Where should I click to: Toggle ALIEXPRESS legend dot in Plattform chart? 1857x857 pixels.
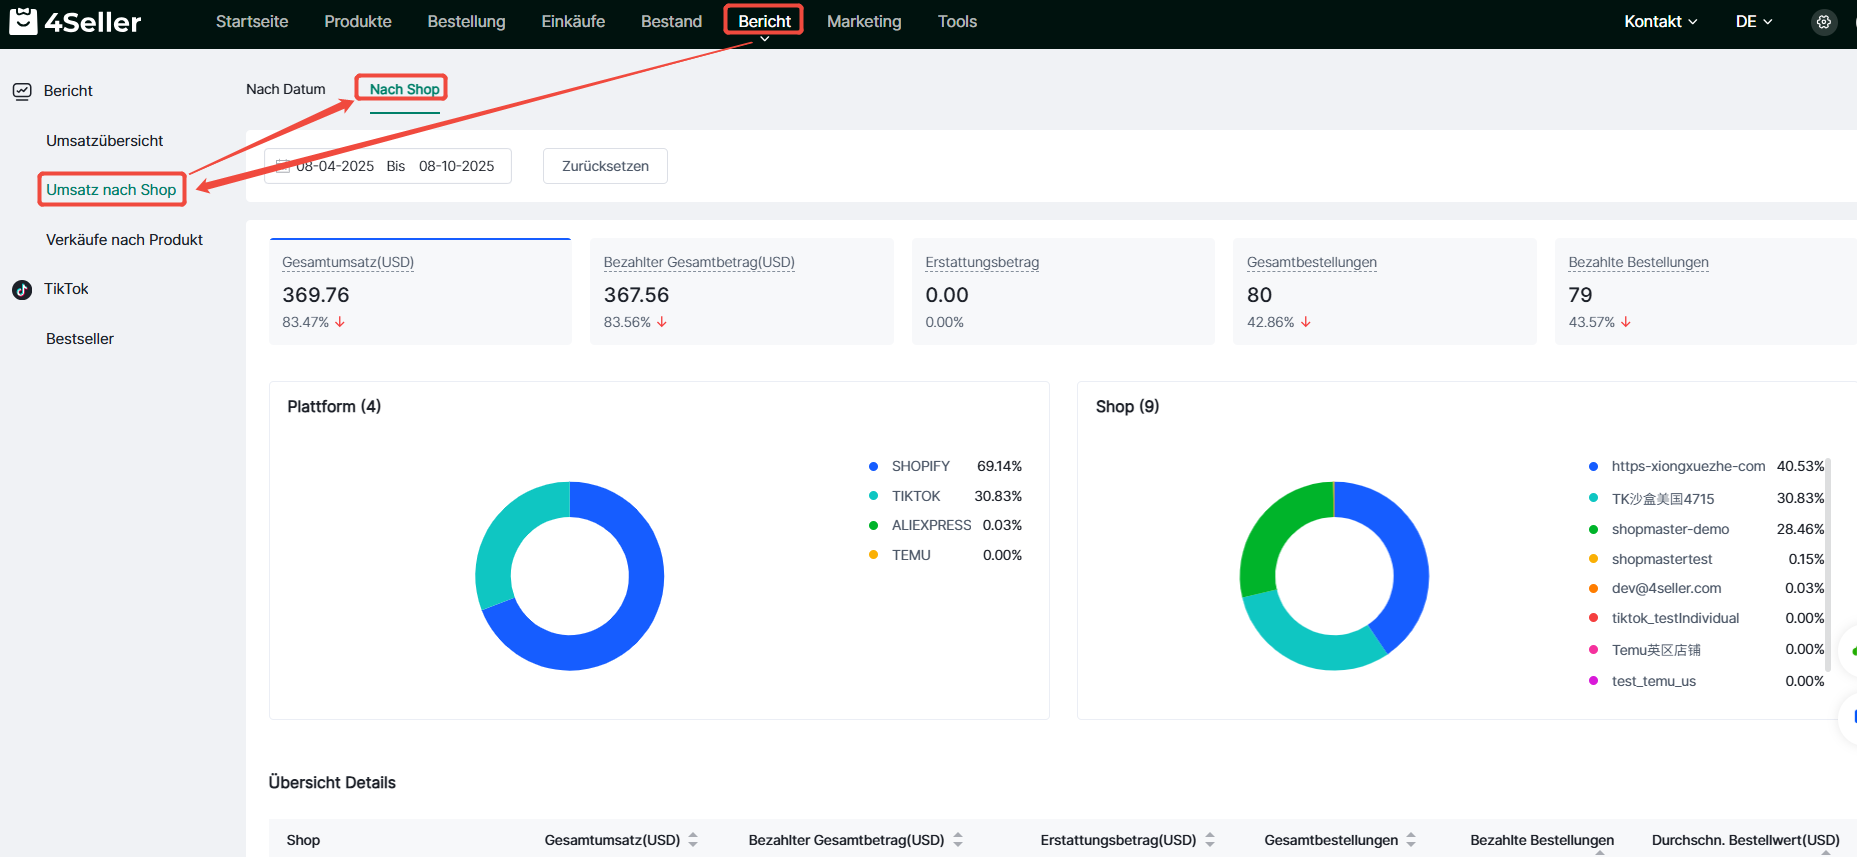(x=873, y=525)
